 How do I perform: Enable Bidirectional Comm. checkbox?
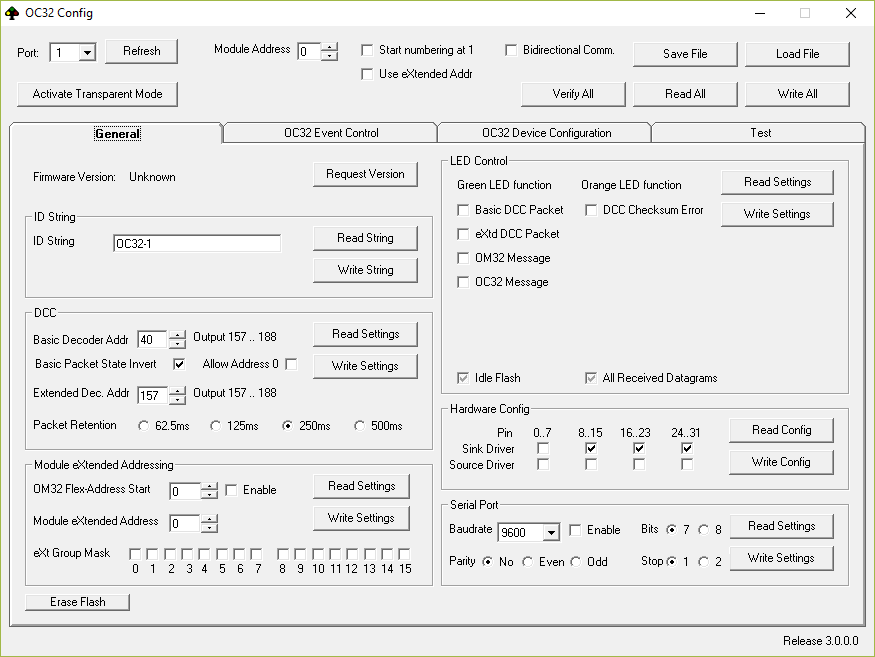pos(511,50)
